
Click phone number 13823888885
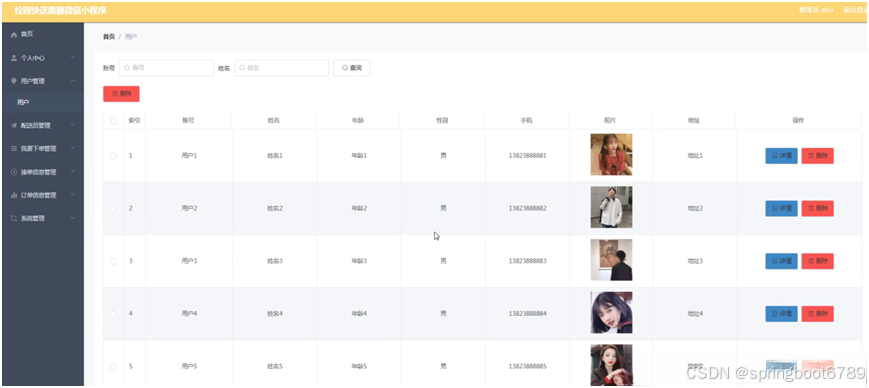pos(527,366)
